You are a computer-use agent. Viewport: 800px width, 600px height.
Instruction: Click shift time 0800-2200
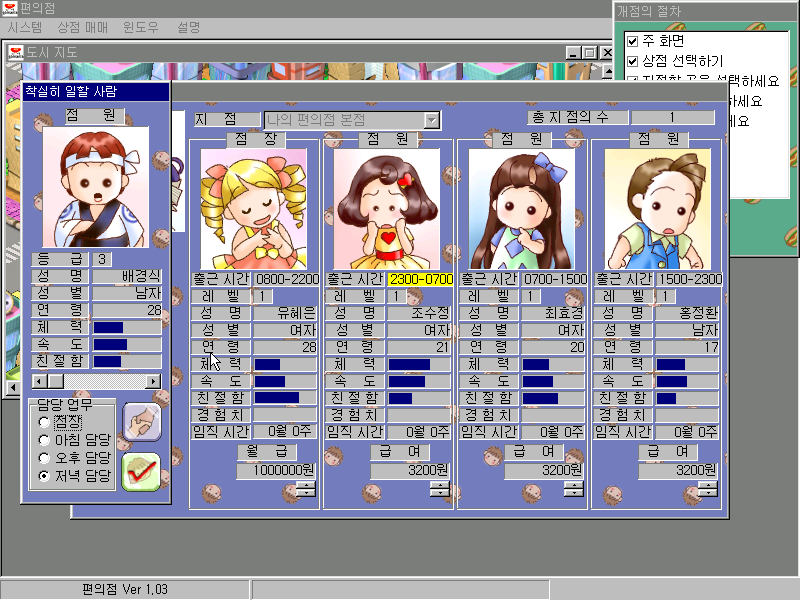[287, 279]
